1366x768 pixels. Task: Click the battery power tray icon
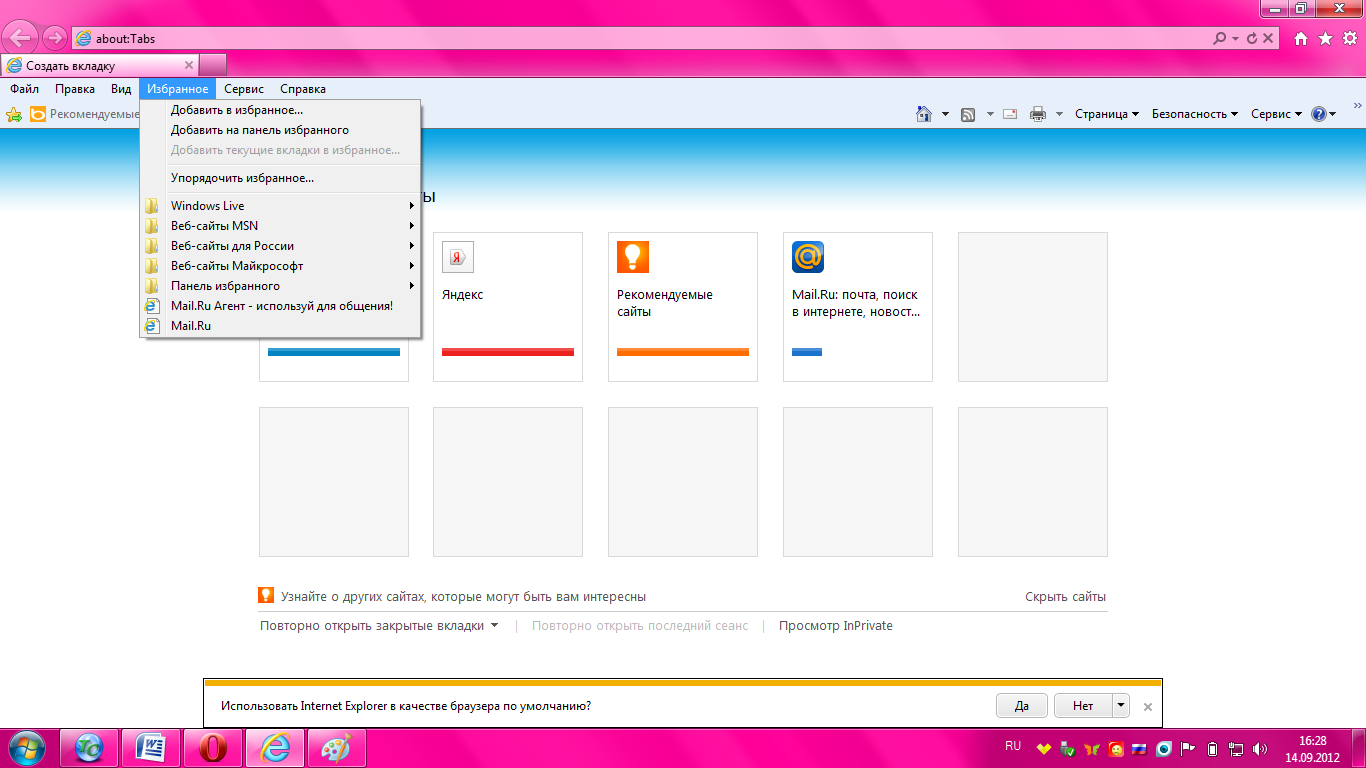(x=1213, y=748)
